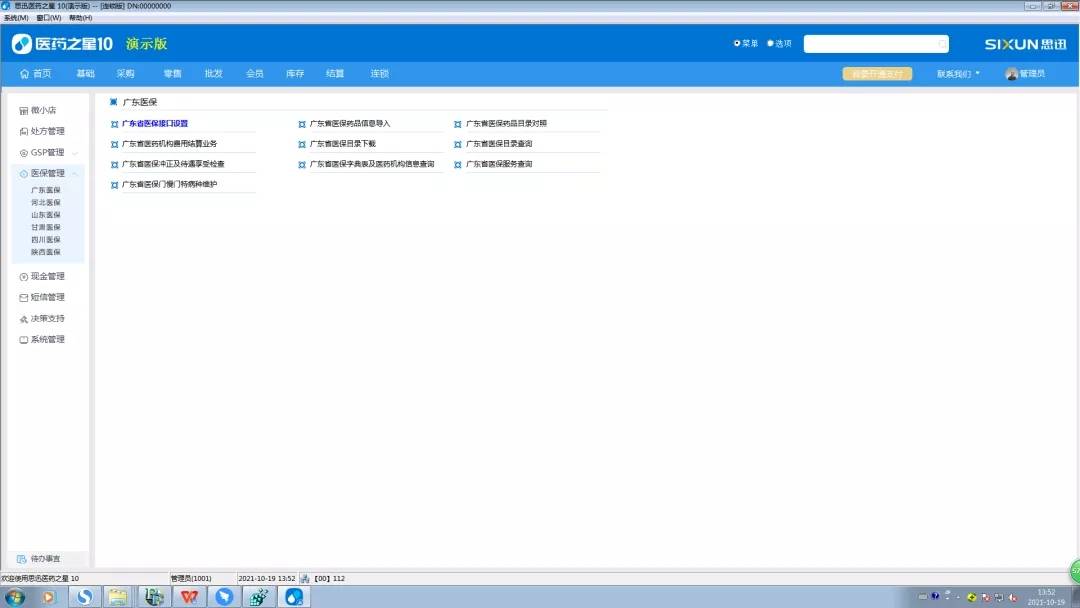Viewport: 1080px width, 608px height.
Task: Open the 会员 navigation tab
Action: 255,74
